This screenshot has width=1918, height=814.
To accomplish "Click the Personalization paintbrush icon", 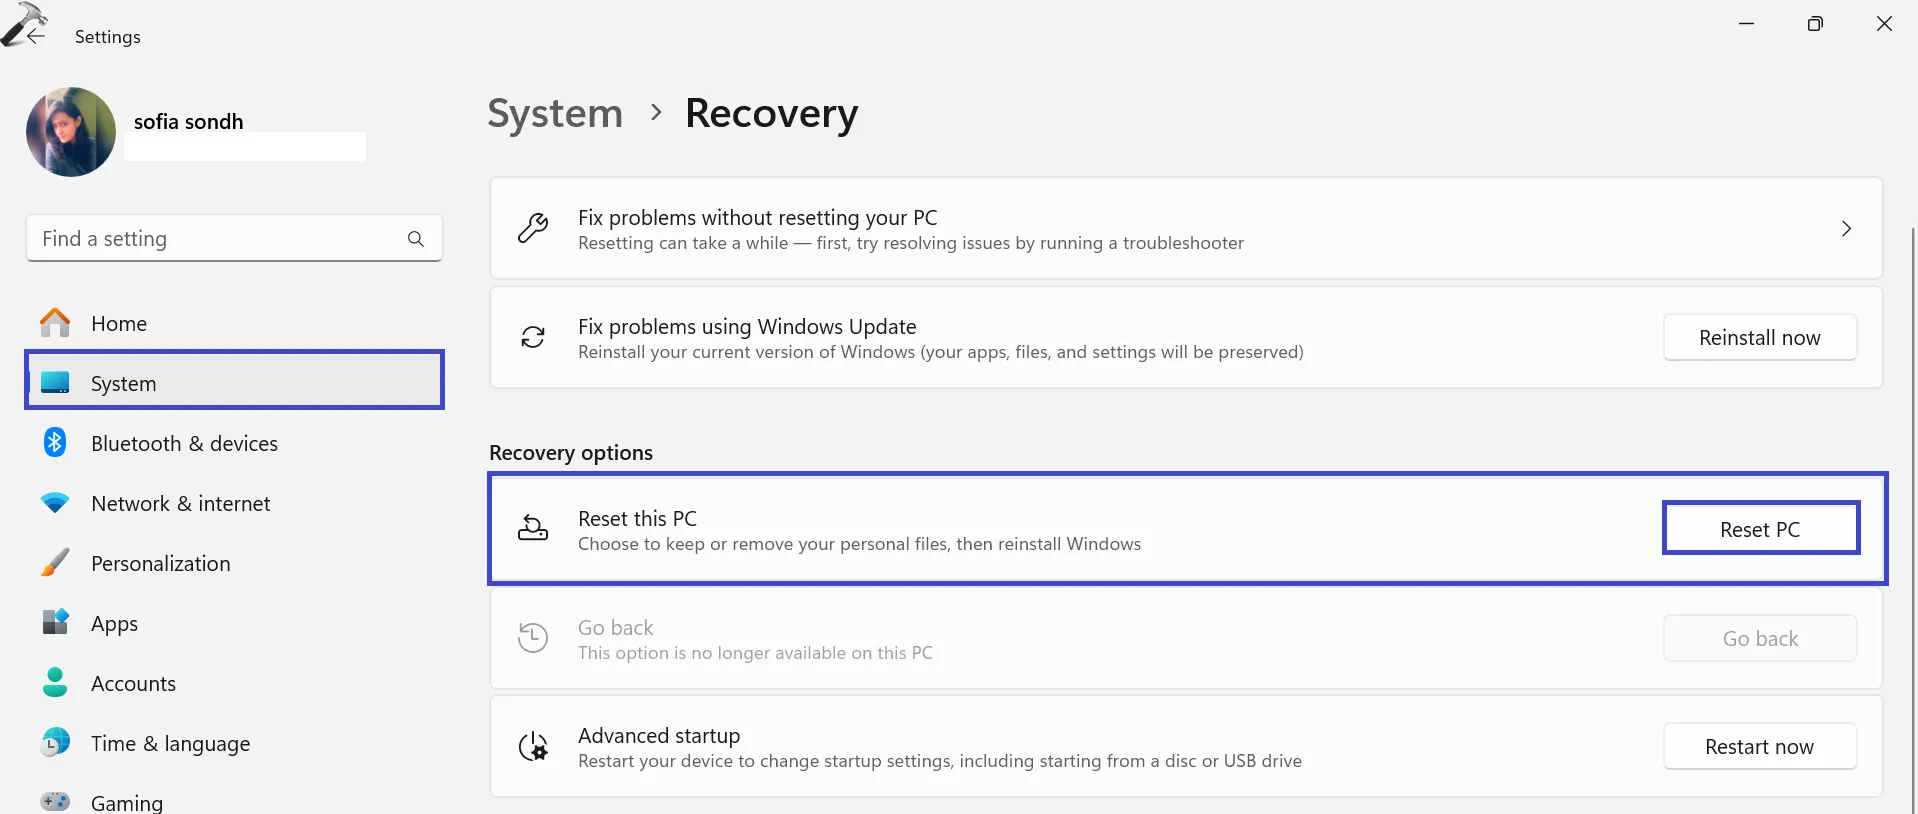I will point(55,563).
